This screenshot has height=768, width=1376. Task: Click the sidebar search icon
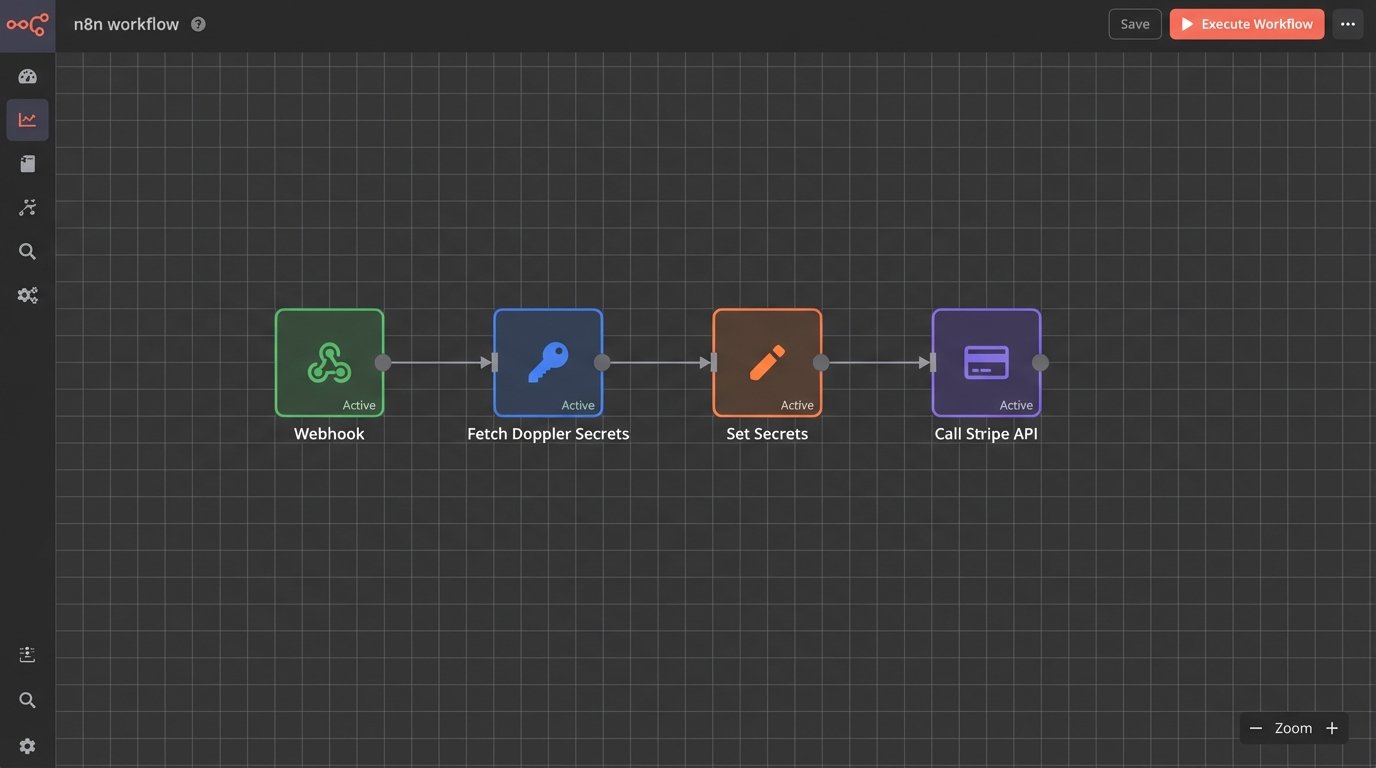tap(27, 251)
